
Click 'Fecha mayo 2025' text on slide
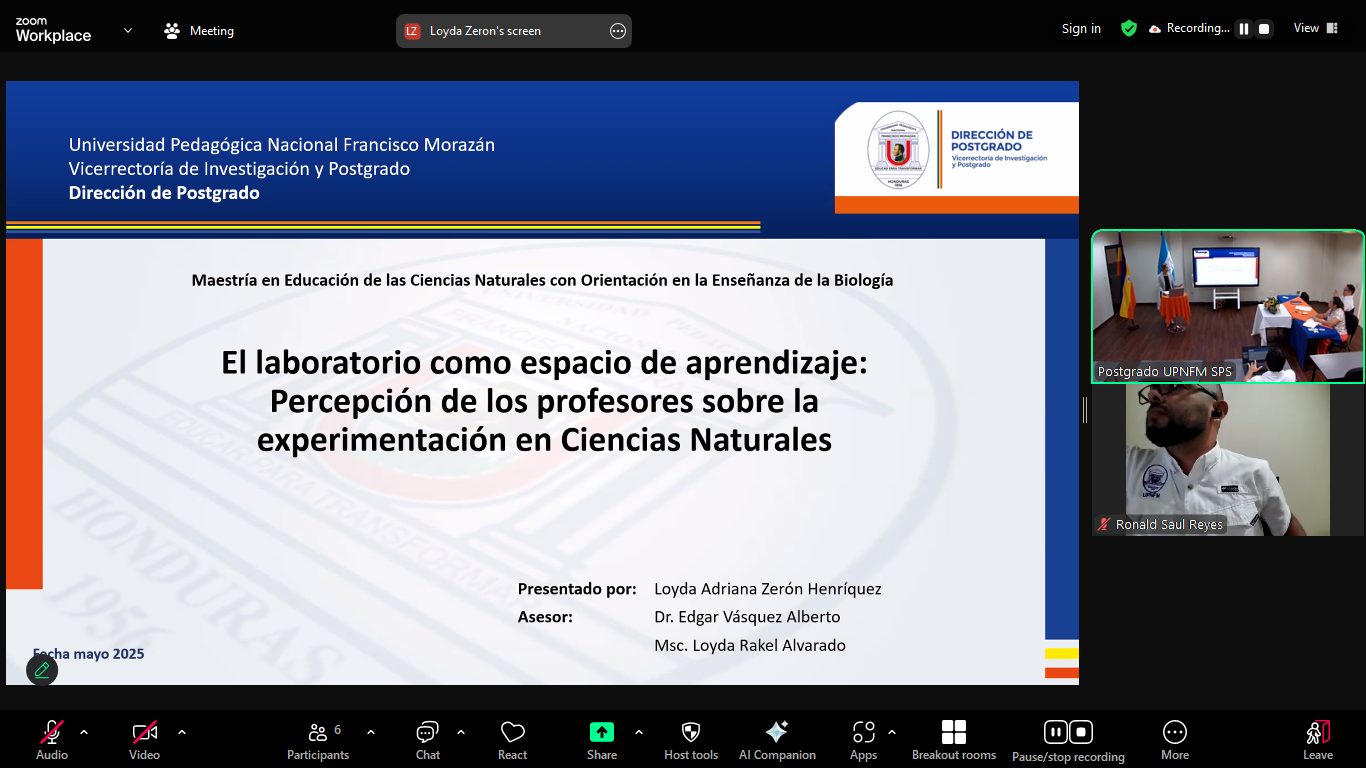coord(88,654)
